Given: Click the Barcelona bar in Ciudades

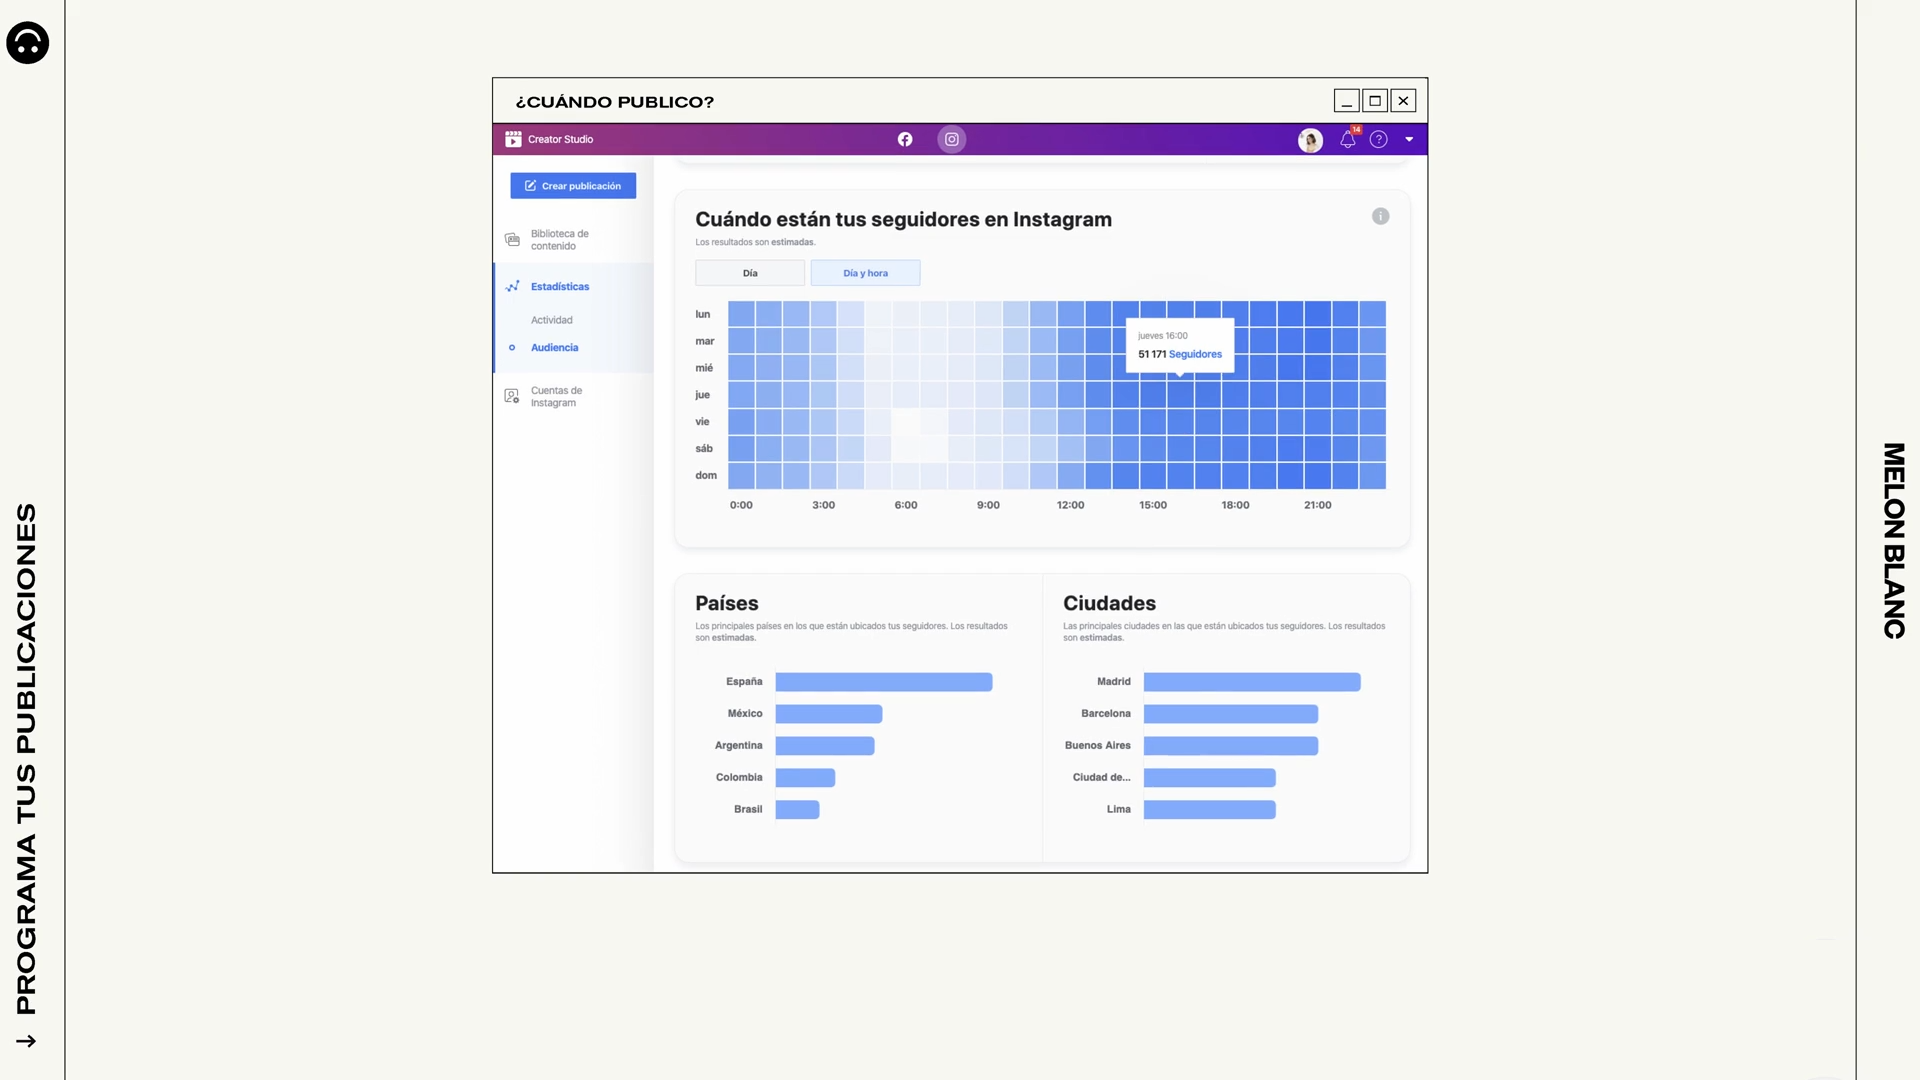Looking at the screenshot, I should [x=1231, y=714].
